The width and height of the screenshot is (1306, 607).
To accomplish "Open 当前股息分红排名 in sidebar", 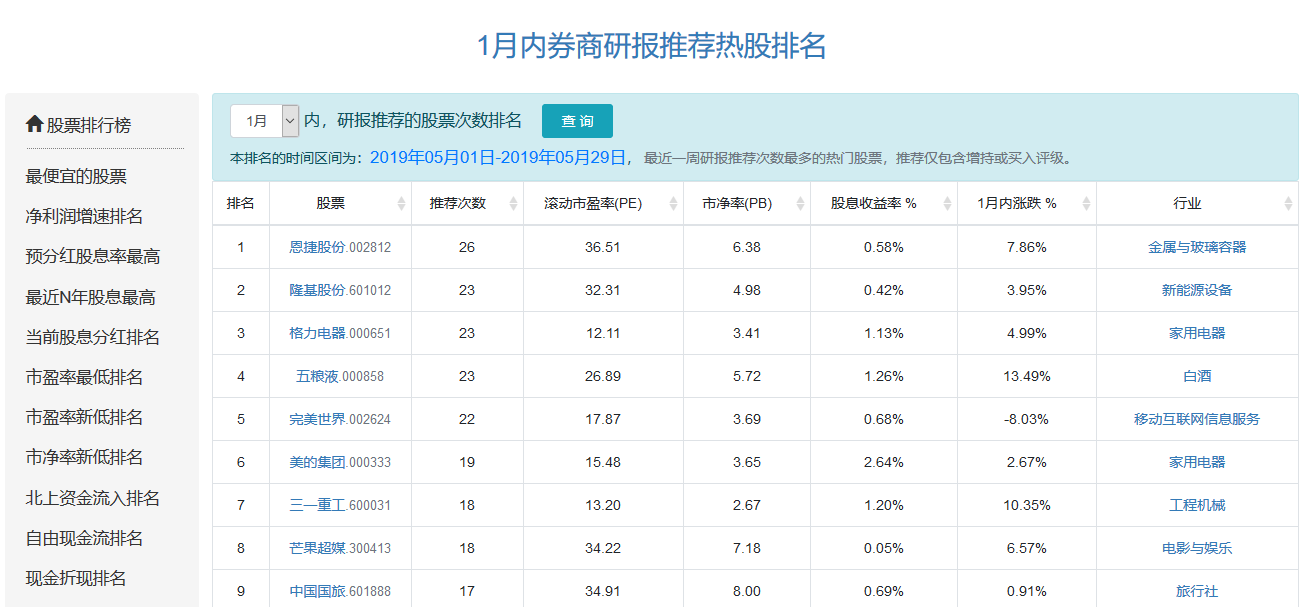I will tap(92, 338).
